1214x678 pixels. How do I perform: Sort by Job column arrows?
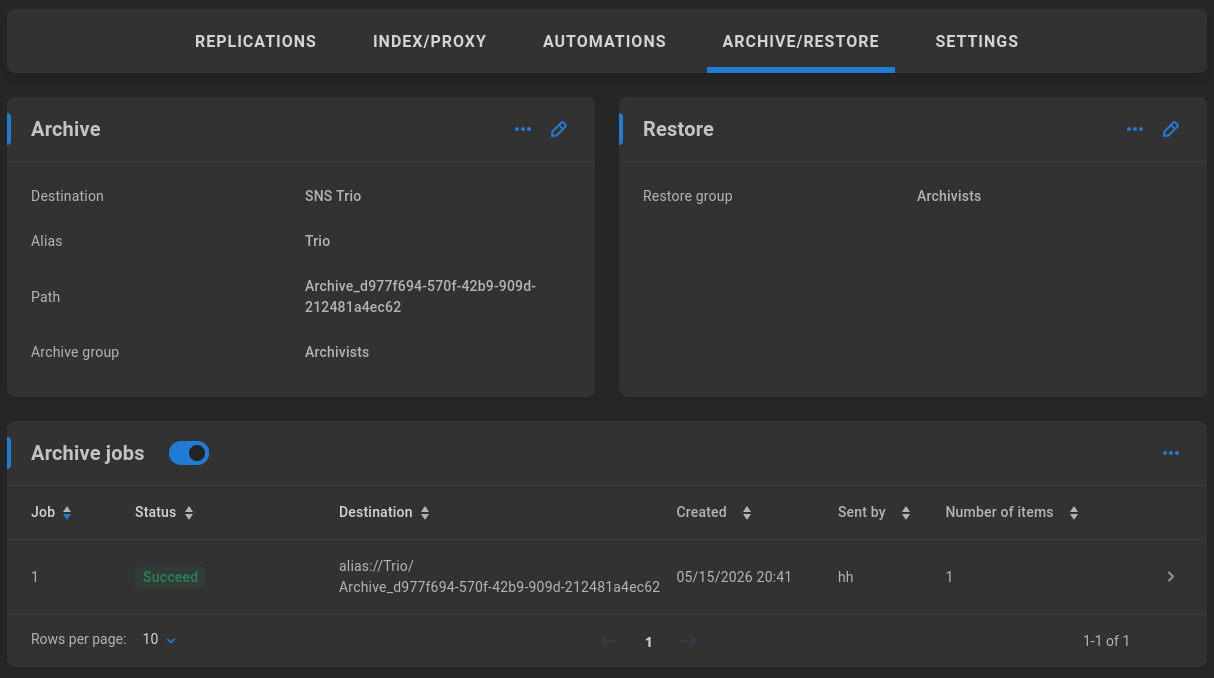coord(67,513)
